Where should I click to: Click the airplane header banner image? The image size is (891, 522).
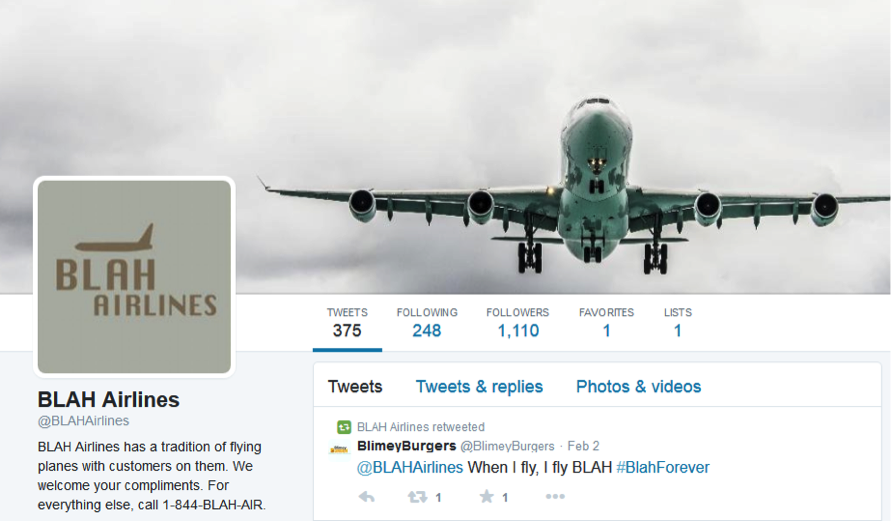click(x=446, y=147)
